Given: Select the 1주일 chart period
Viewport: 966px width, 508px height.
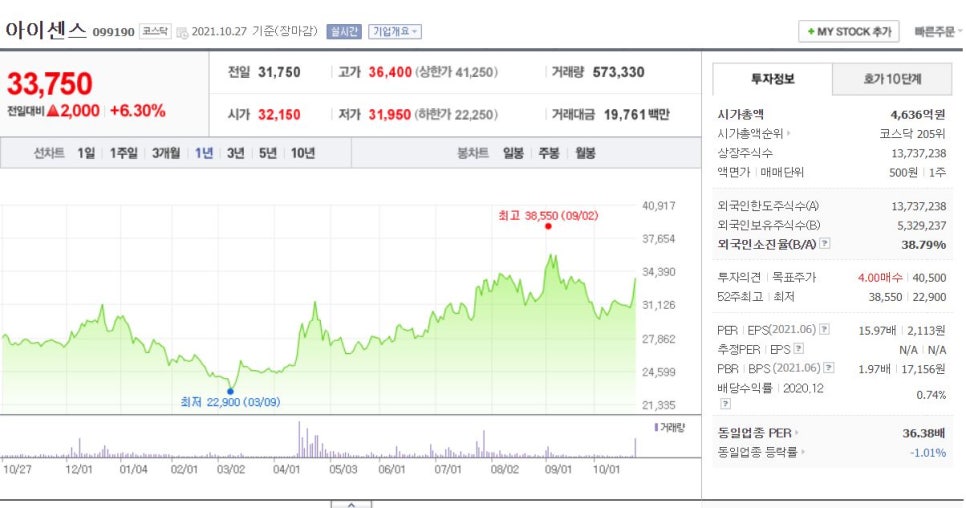Looking at the screenshot, I should click(123, 153).
